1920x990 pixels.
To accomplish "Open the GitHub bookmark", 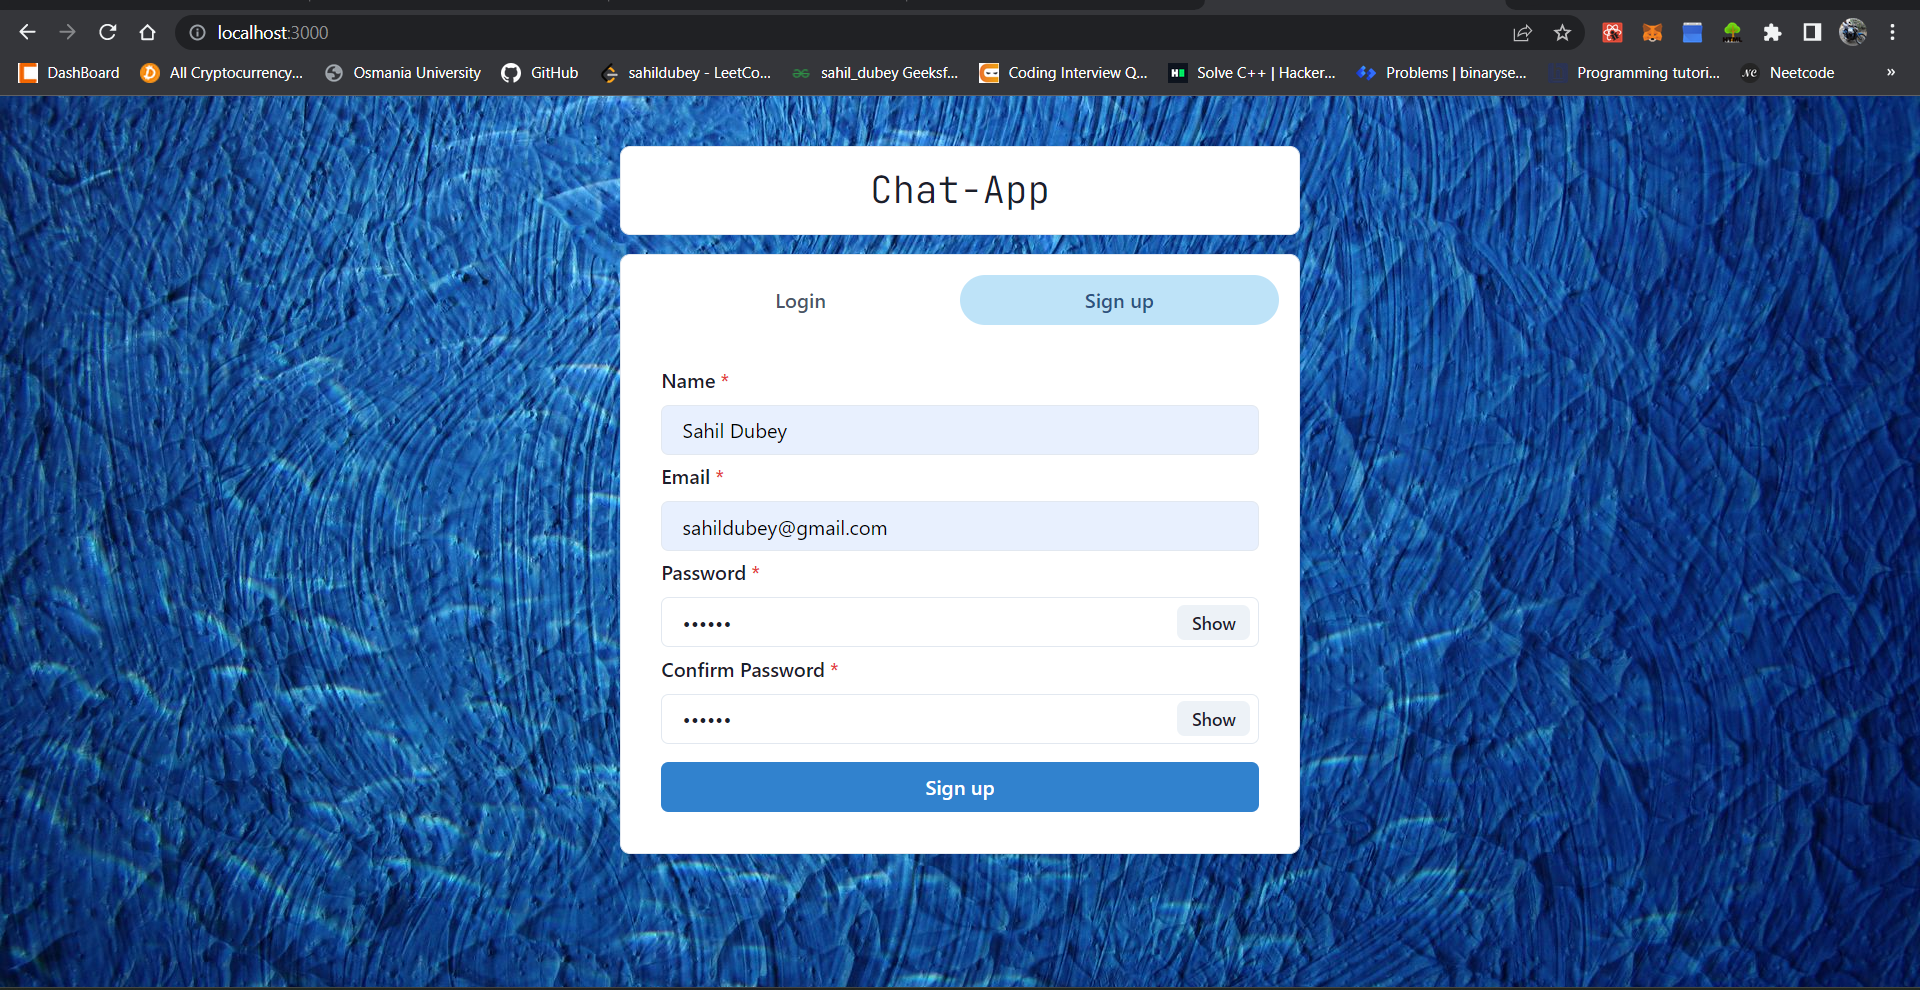I will 540,73.
